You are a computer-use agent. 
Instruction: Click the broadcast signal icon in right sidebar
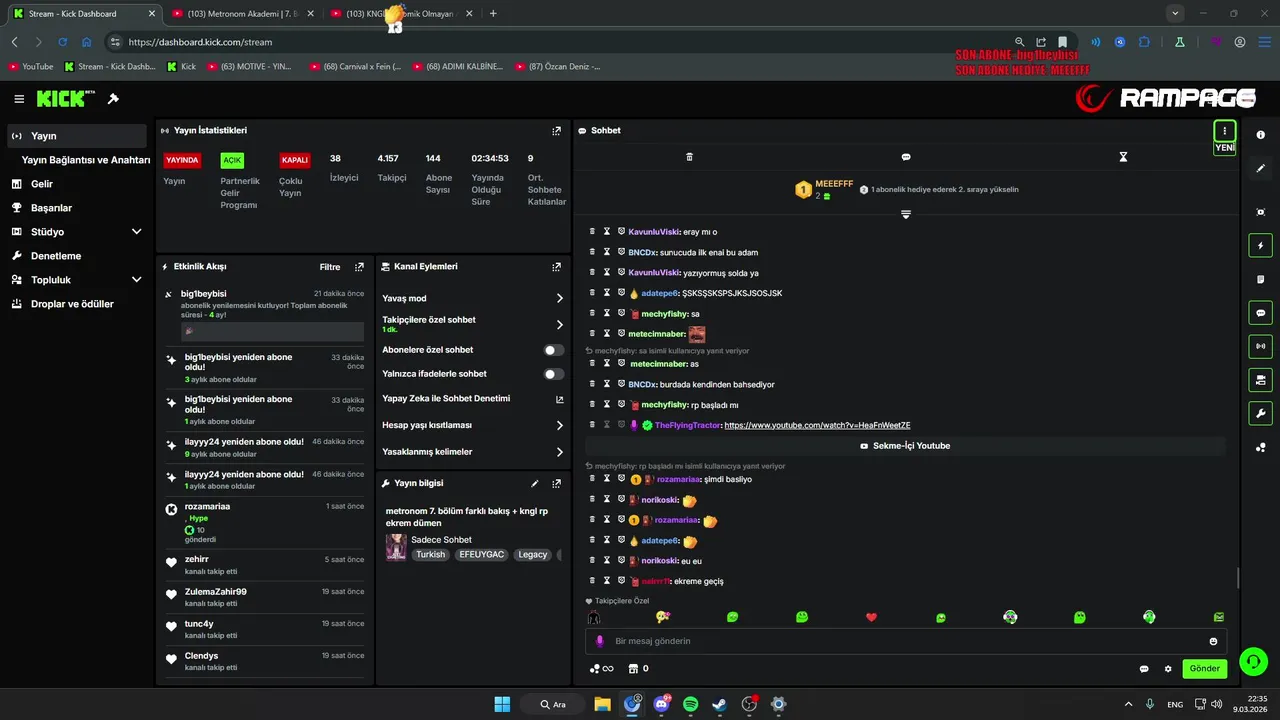(1260, 347)
